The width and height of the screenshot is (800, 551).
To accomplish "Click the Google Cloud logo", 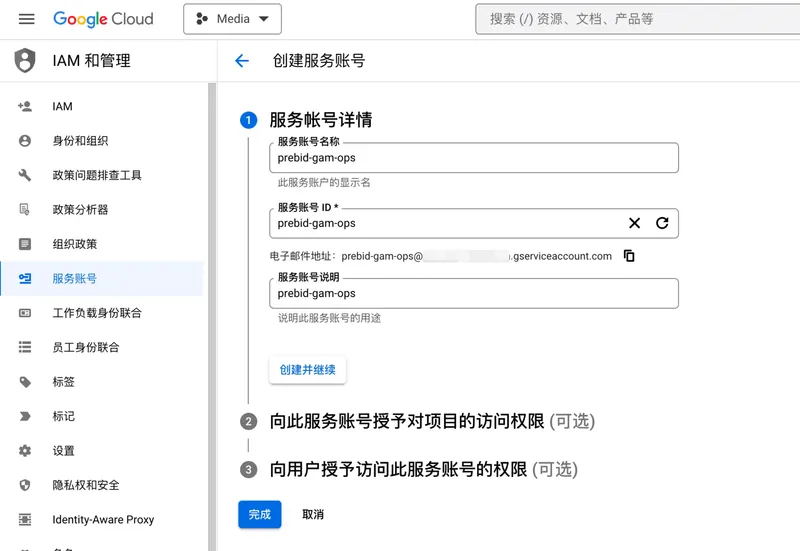I will 103,19.
